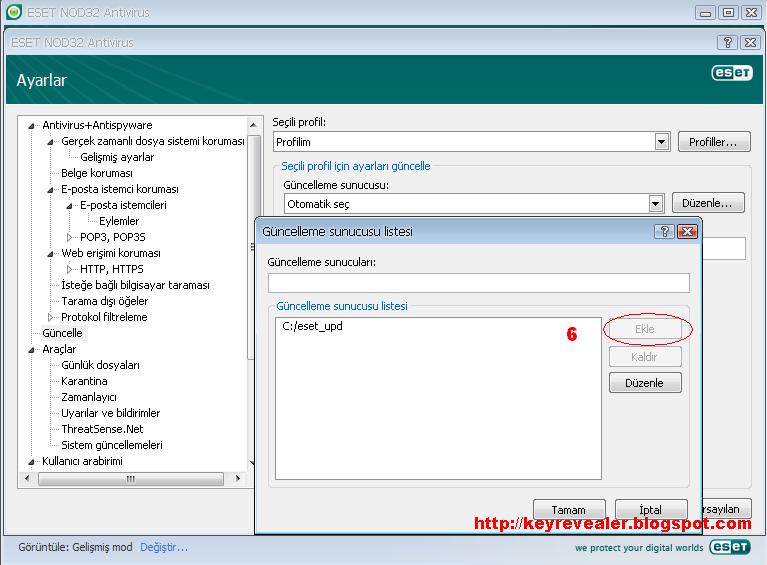The image size is (767, 565).
Task: Collapse the Web erişimi koruması node
Action: click(x=50, y=254)
